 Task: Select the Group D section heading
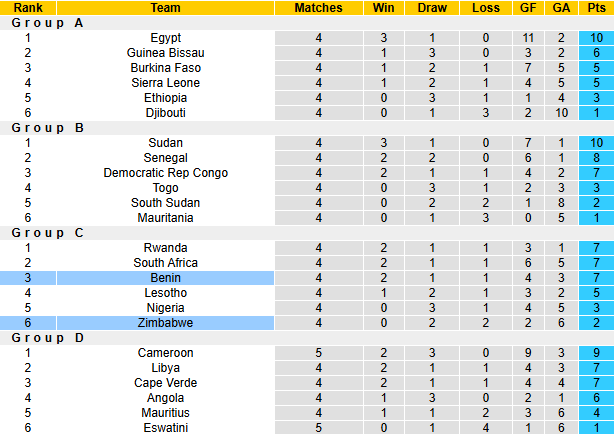44,338
